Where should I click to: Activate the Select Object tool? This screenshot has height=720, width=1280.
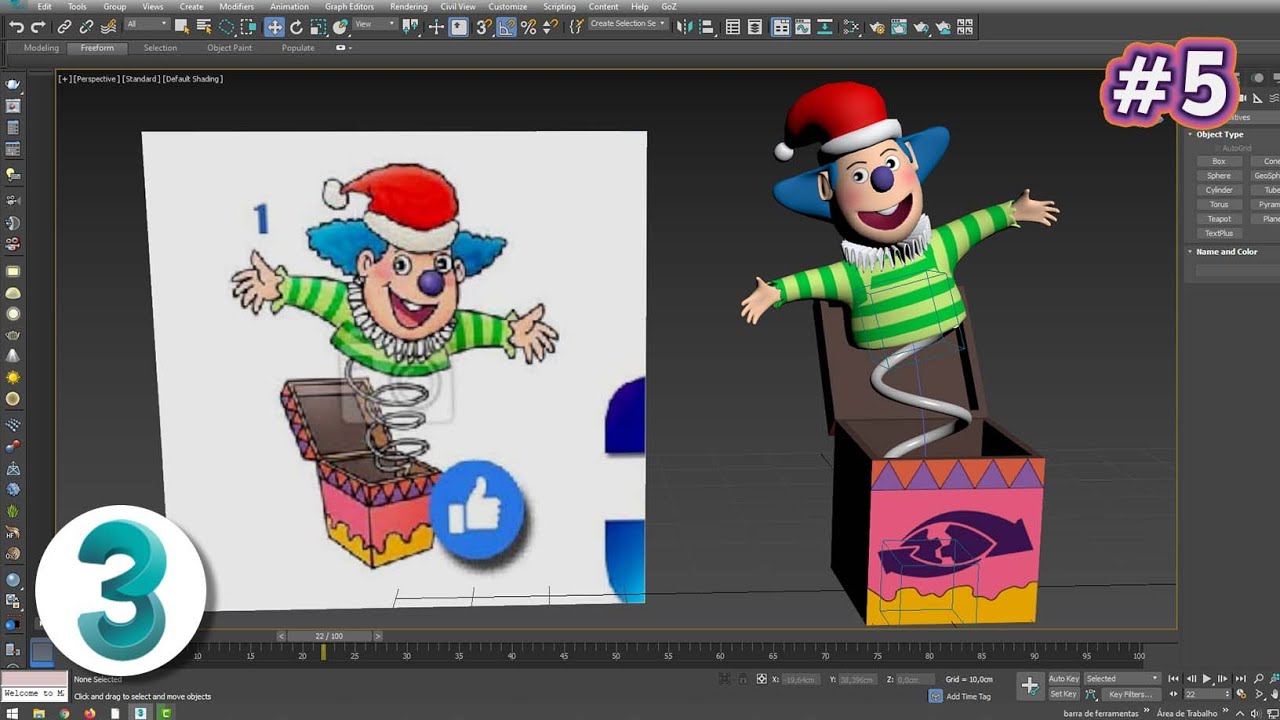pyautogui.click(x=182, y=27)
